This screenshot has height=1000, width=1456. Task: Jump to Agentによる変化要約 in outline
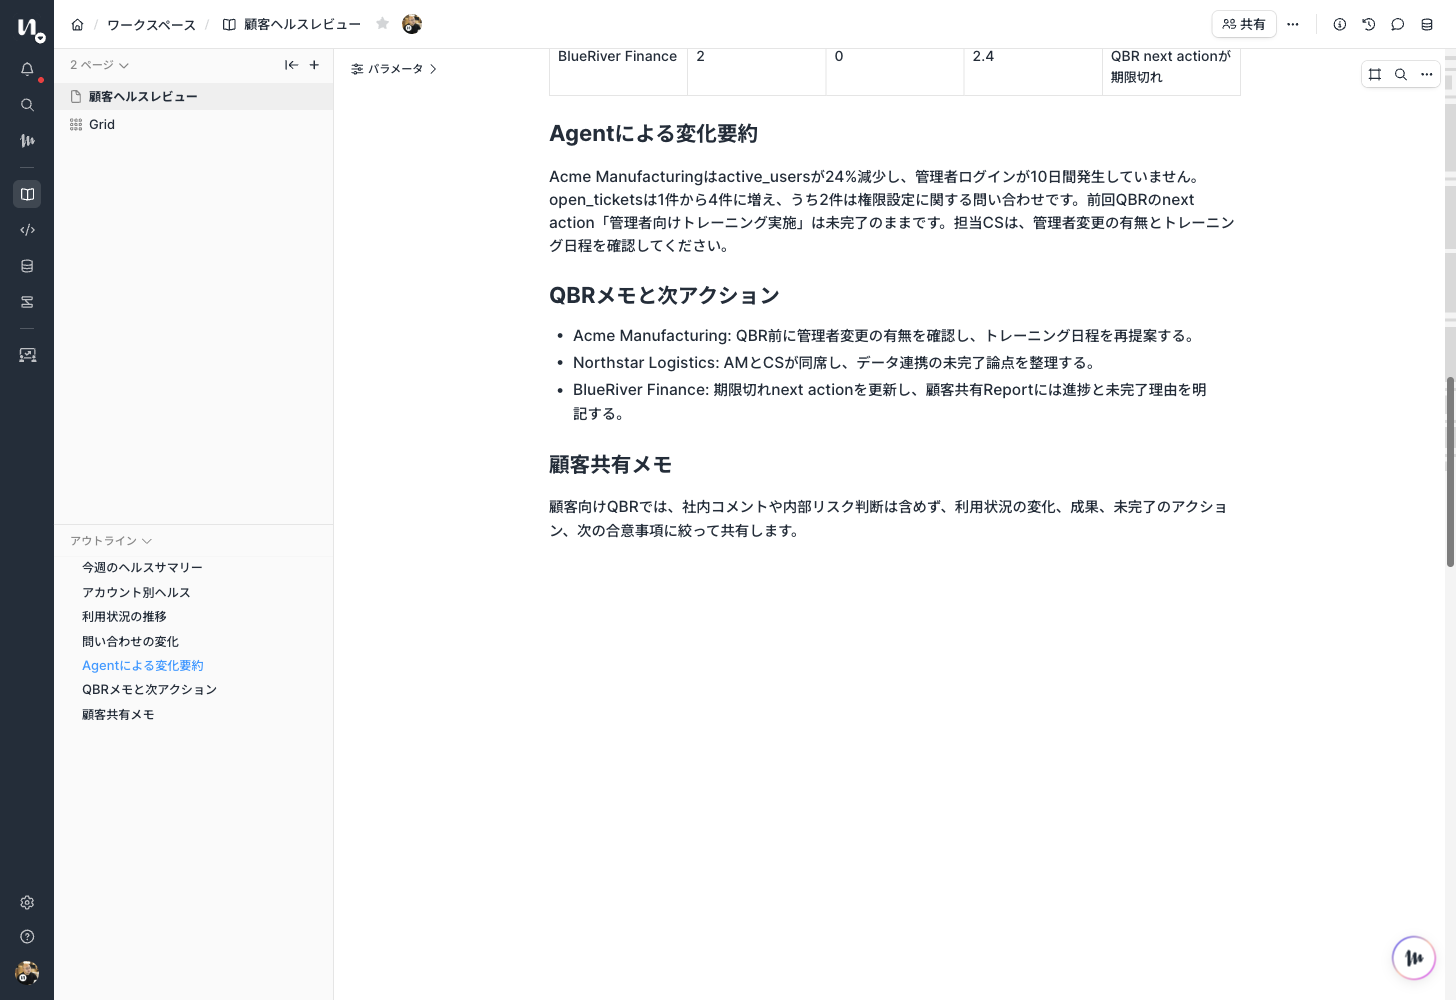[x=142, y=666]
